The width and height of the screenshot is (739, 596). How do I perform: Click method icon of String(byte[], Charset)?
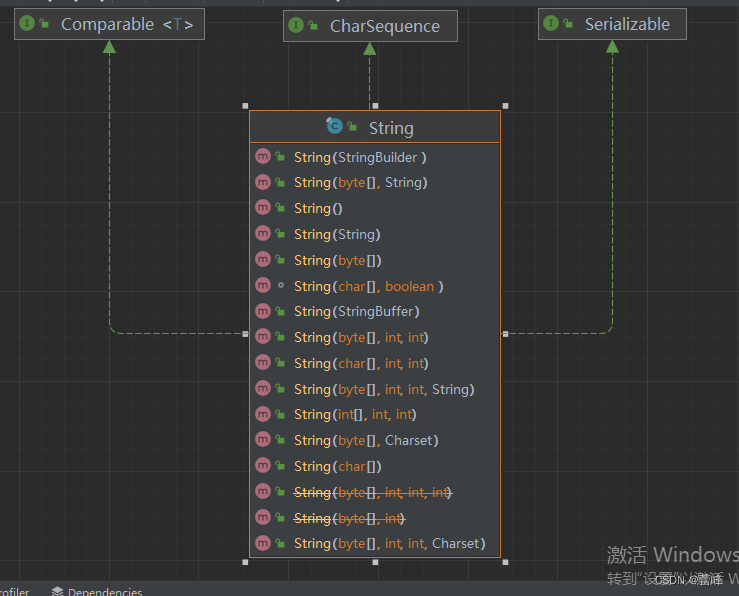[263, 440]
